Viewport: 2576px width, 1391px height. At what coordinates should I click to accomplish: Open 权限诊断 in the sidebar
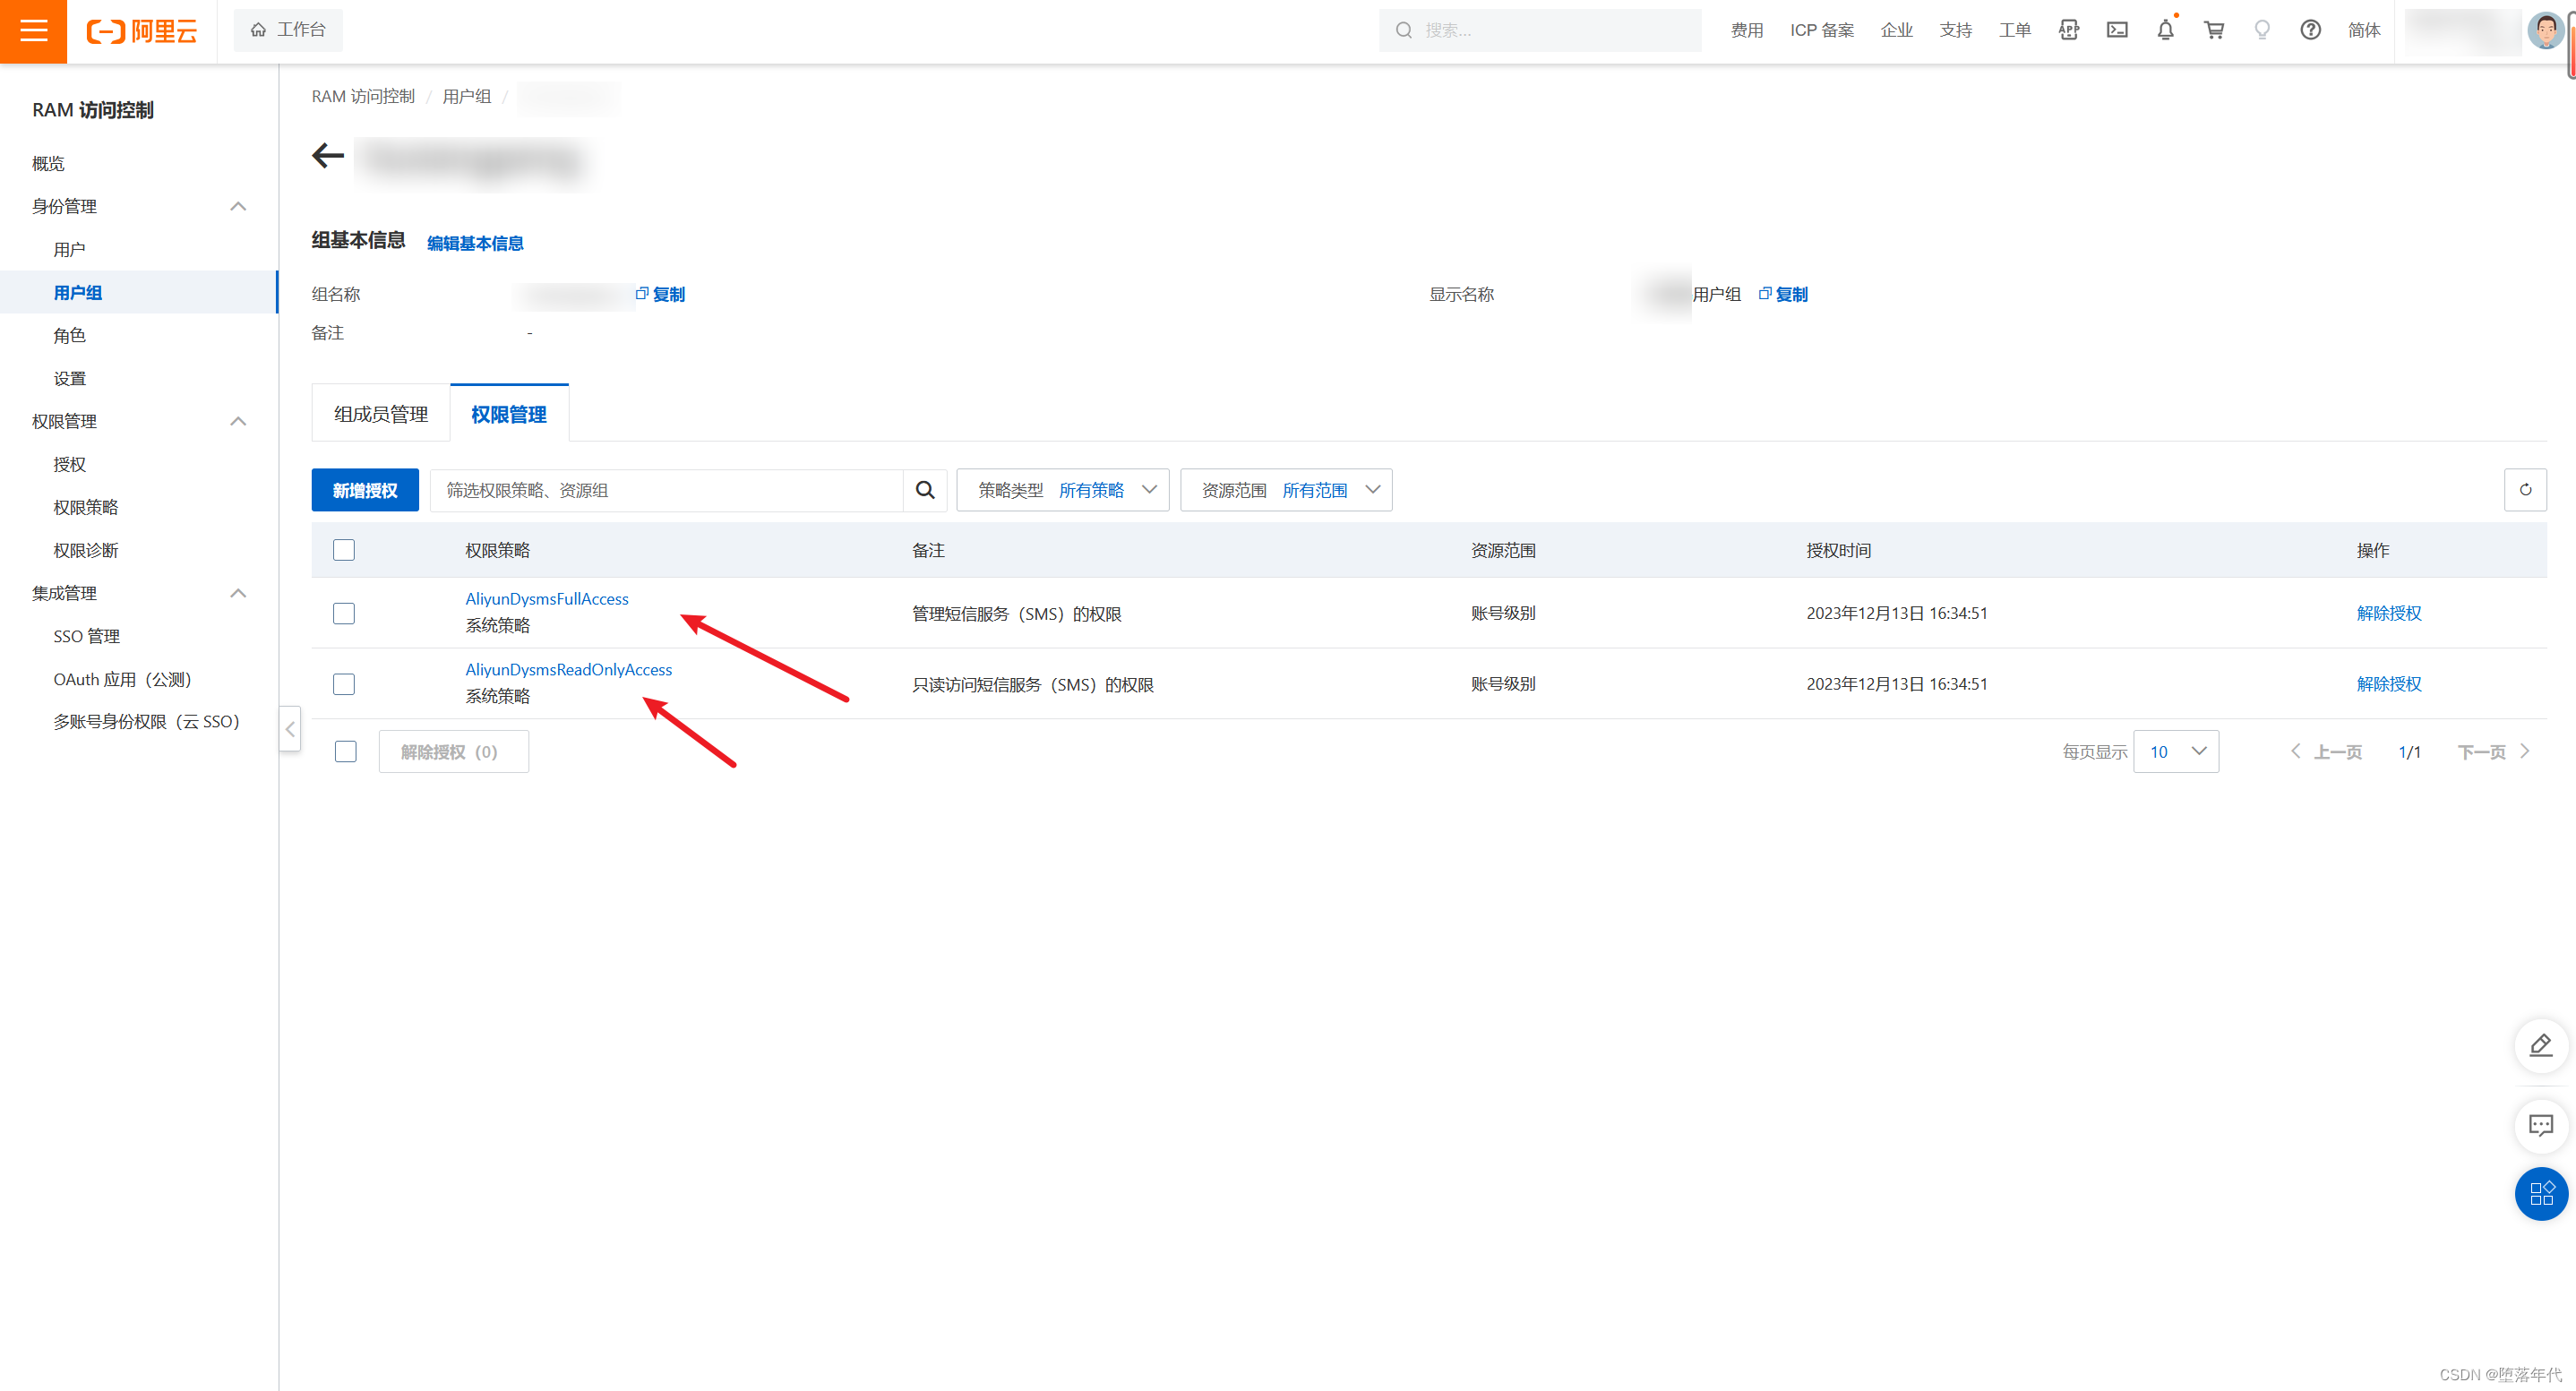(x=86, y=550)
